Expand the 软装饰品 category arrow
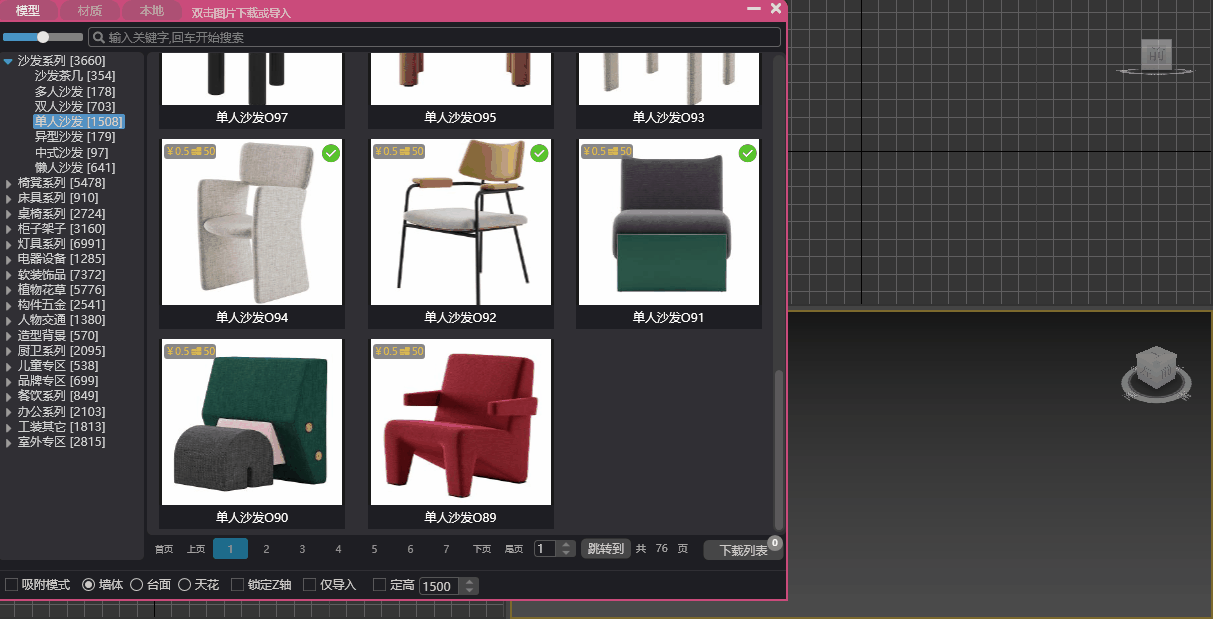This screenshot has width=1213, height=619. (x=9, y=275)
